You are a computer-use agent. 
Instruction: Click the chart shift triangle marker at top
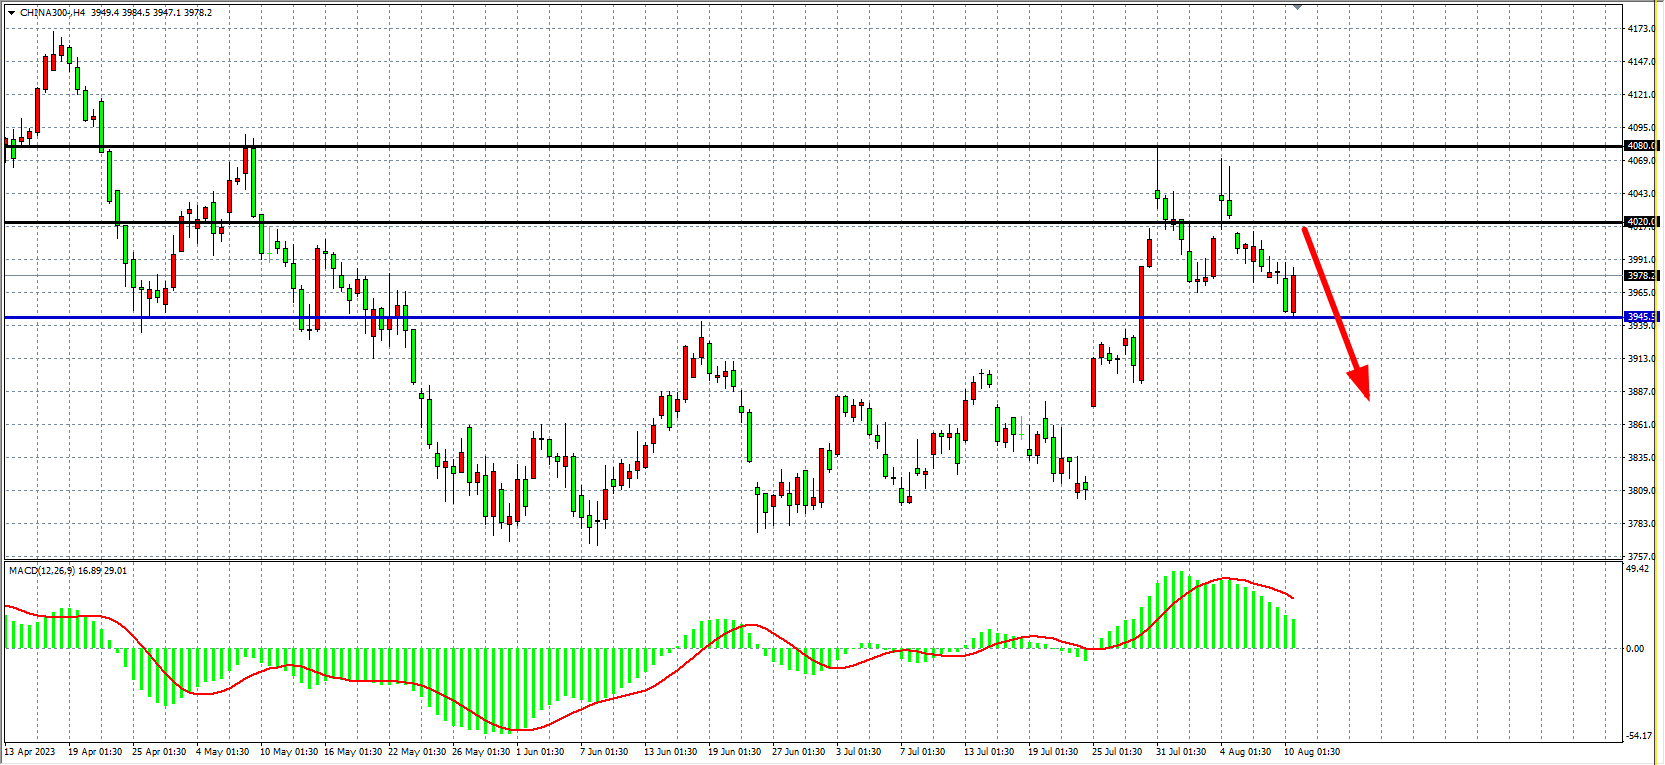1297,7
